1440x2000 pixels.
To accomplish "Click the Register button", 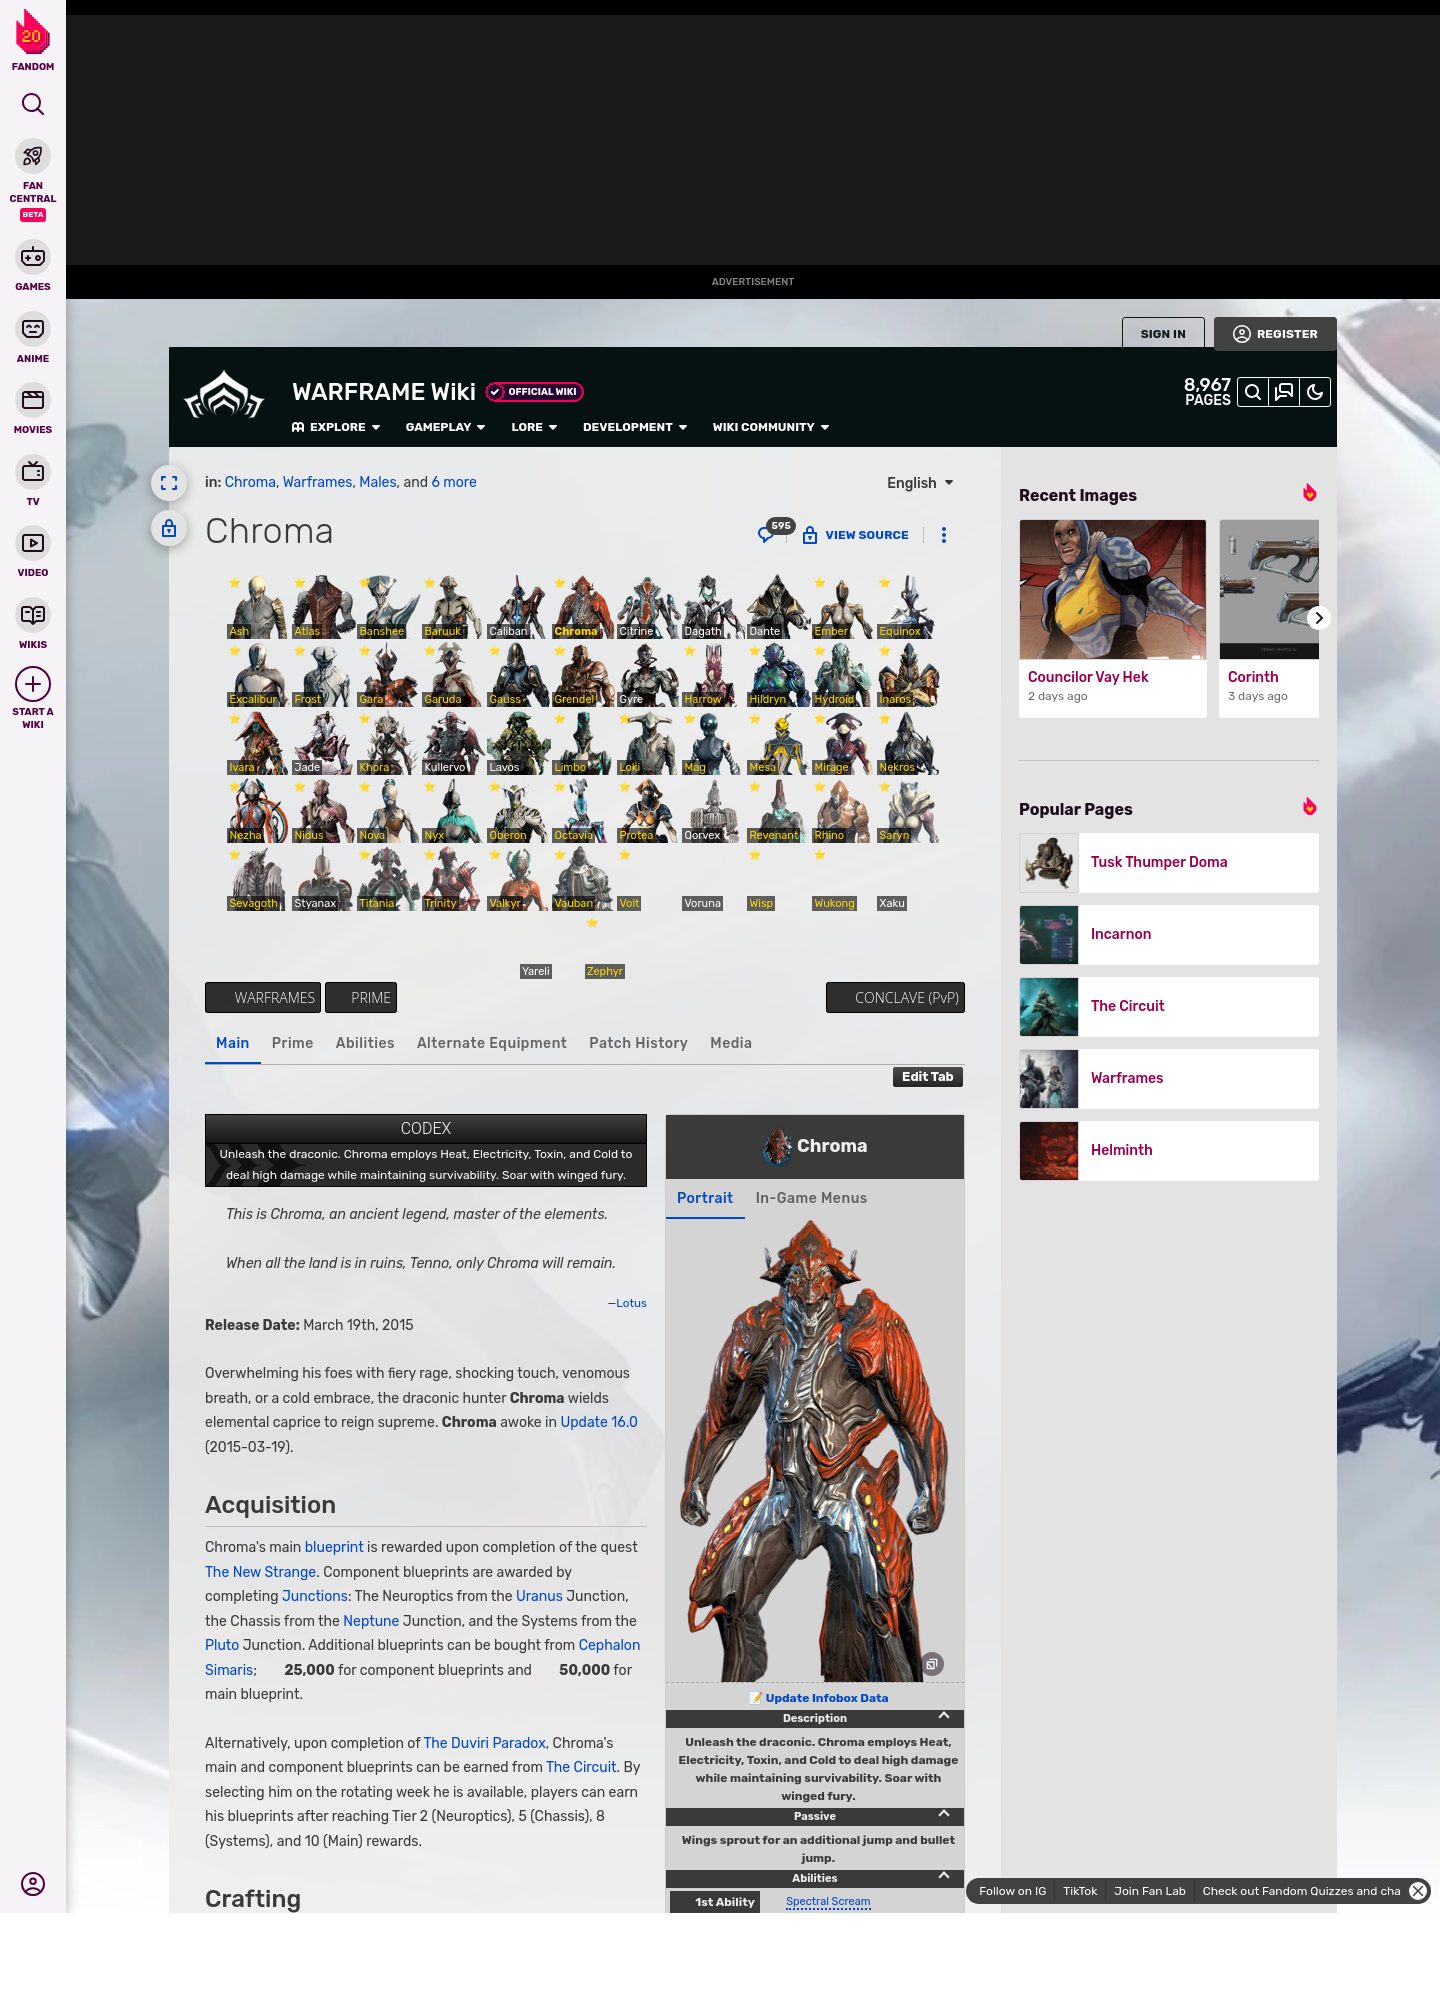I will pyautogui.click(x=1275, y=334).
